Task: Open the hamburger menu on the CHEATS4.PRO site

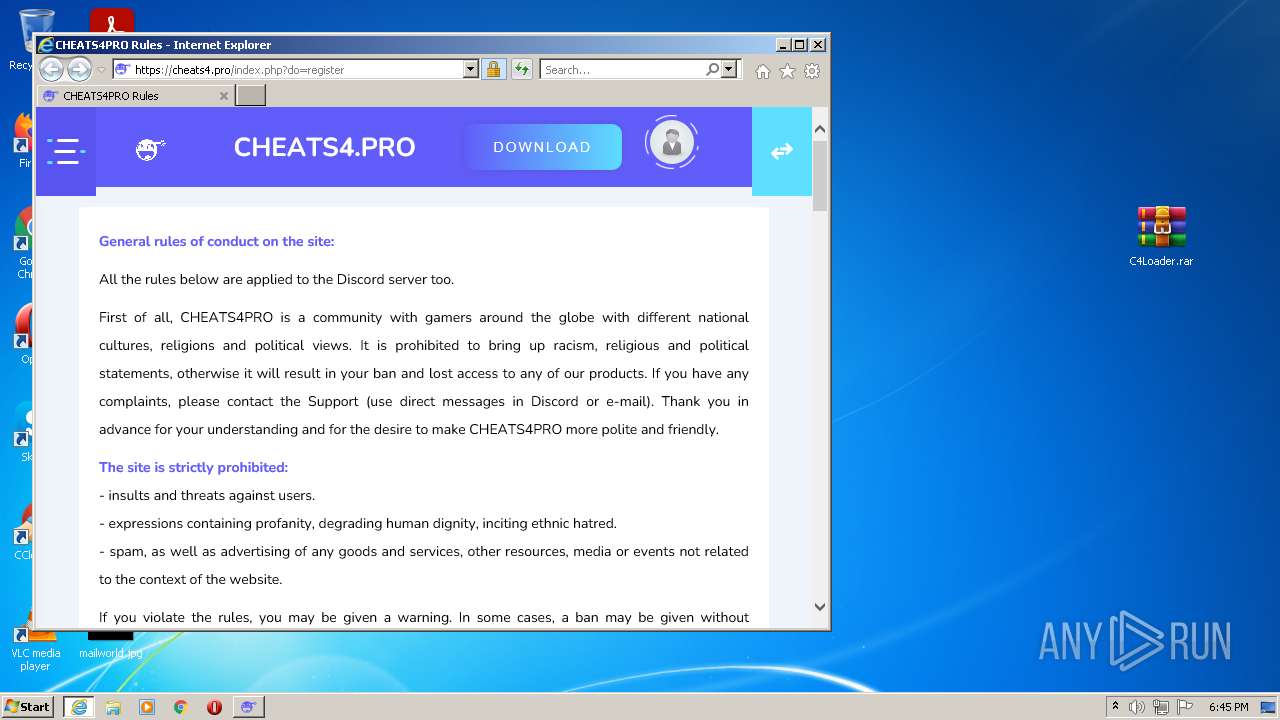Action: [x=66, y=151]
